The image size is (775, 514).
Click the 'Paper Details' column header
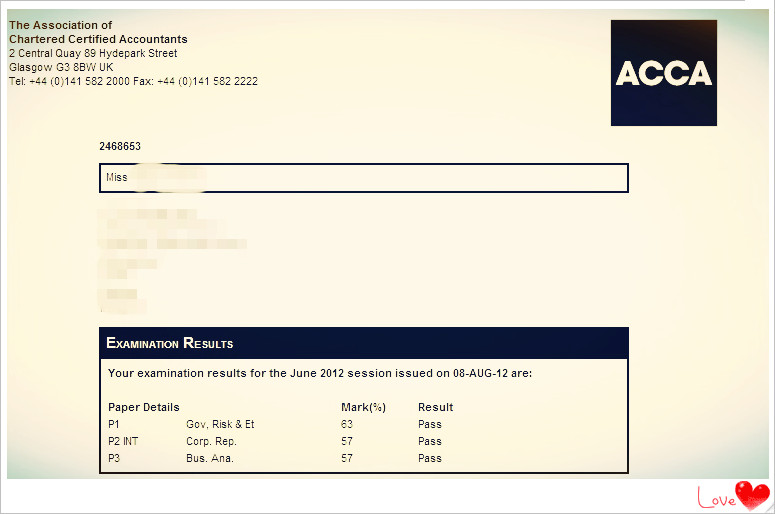pos(144,407)
